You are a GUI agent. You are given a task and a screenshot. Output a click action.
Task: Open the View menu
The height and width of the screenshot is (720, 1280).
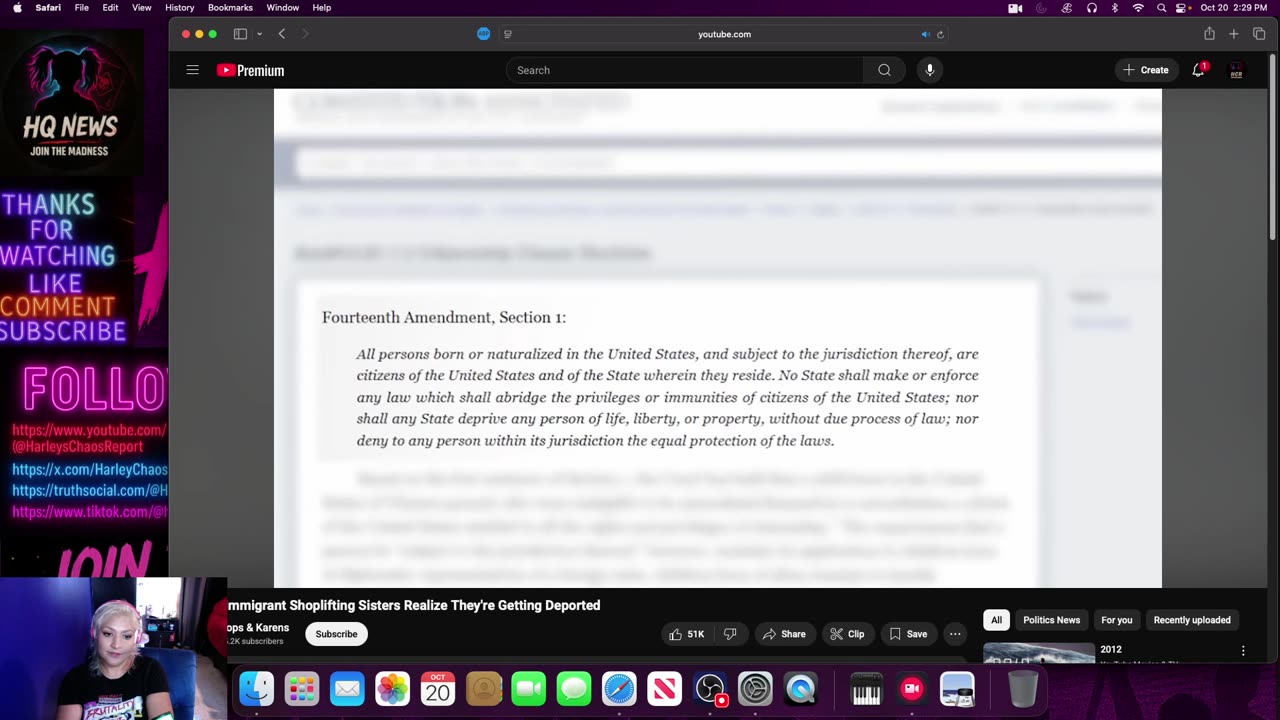(142, 8)
